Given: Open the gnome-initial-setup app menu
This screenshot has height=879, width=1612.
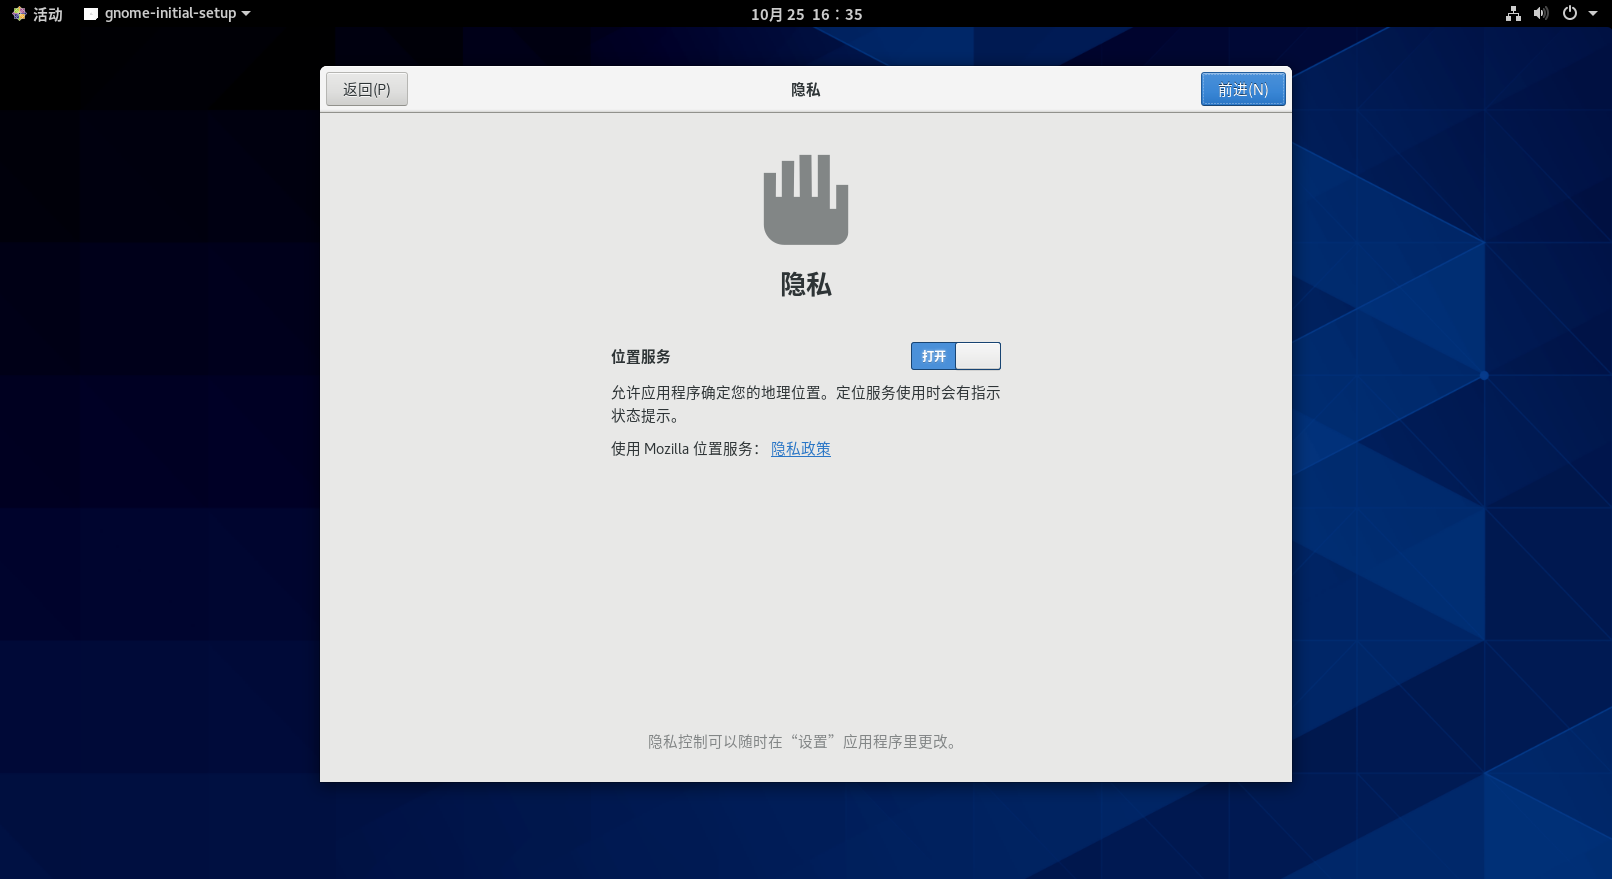Looking at the screenshot, I should pyautogui.click(x=167, y=14).
